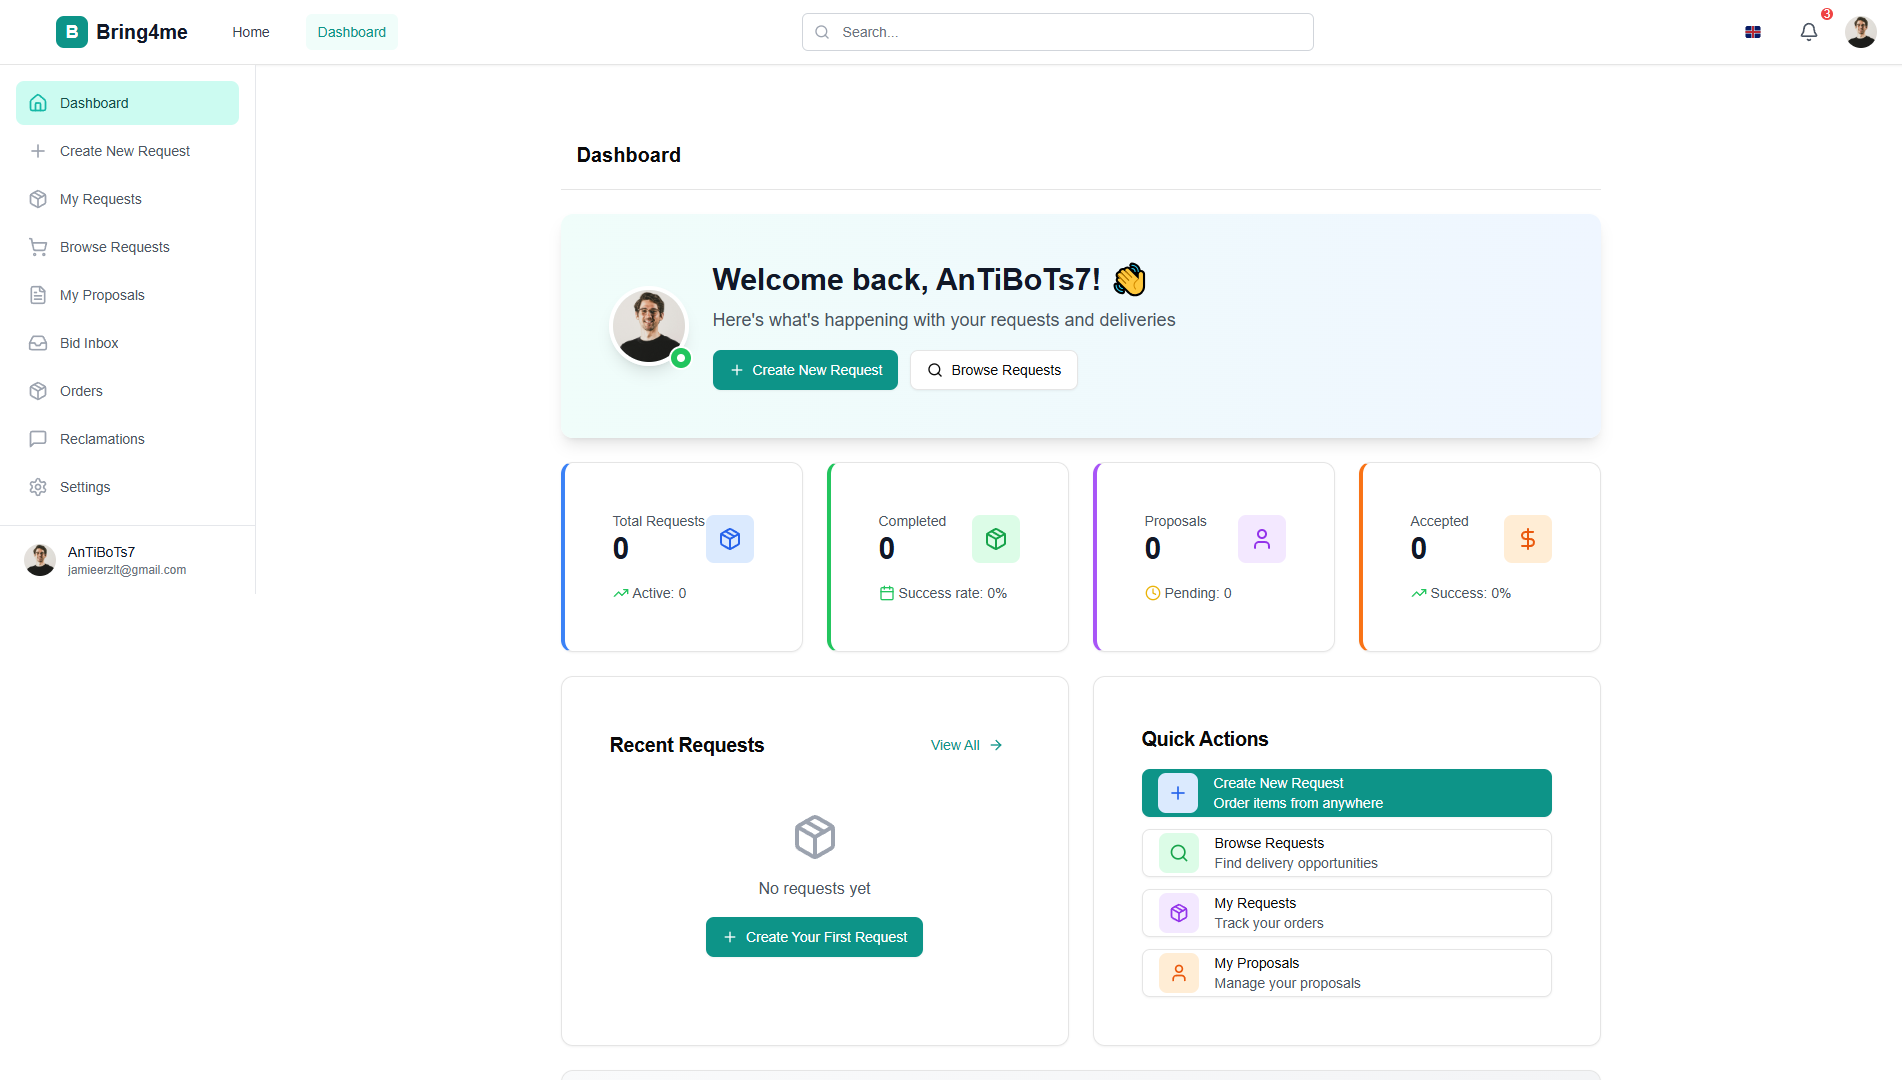Go to Orders in the sidebar
The image size is (1902, 1080).
pos(127,391)
